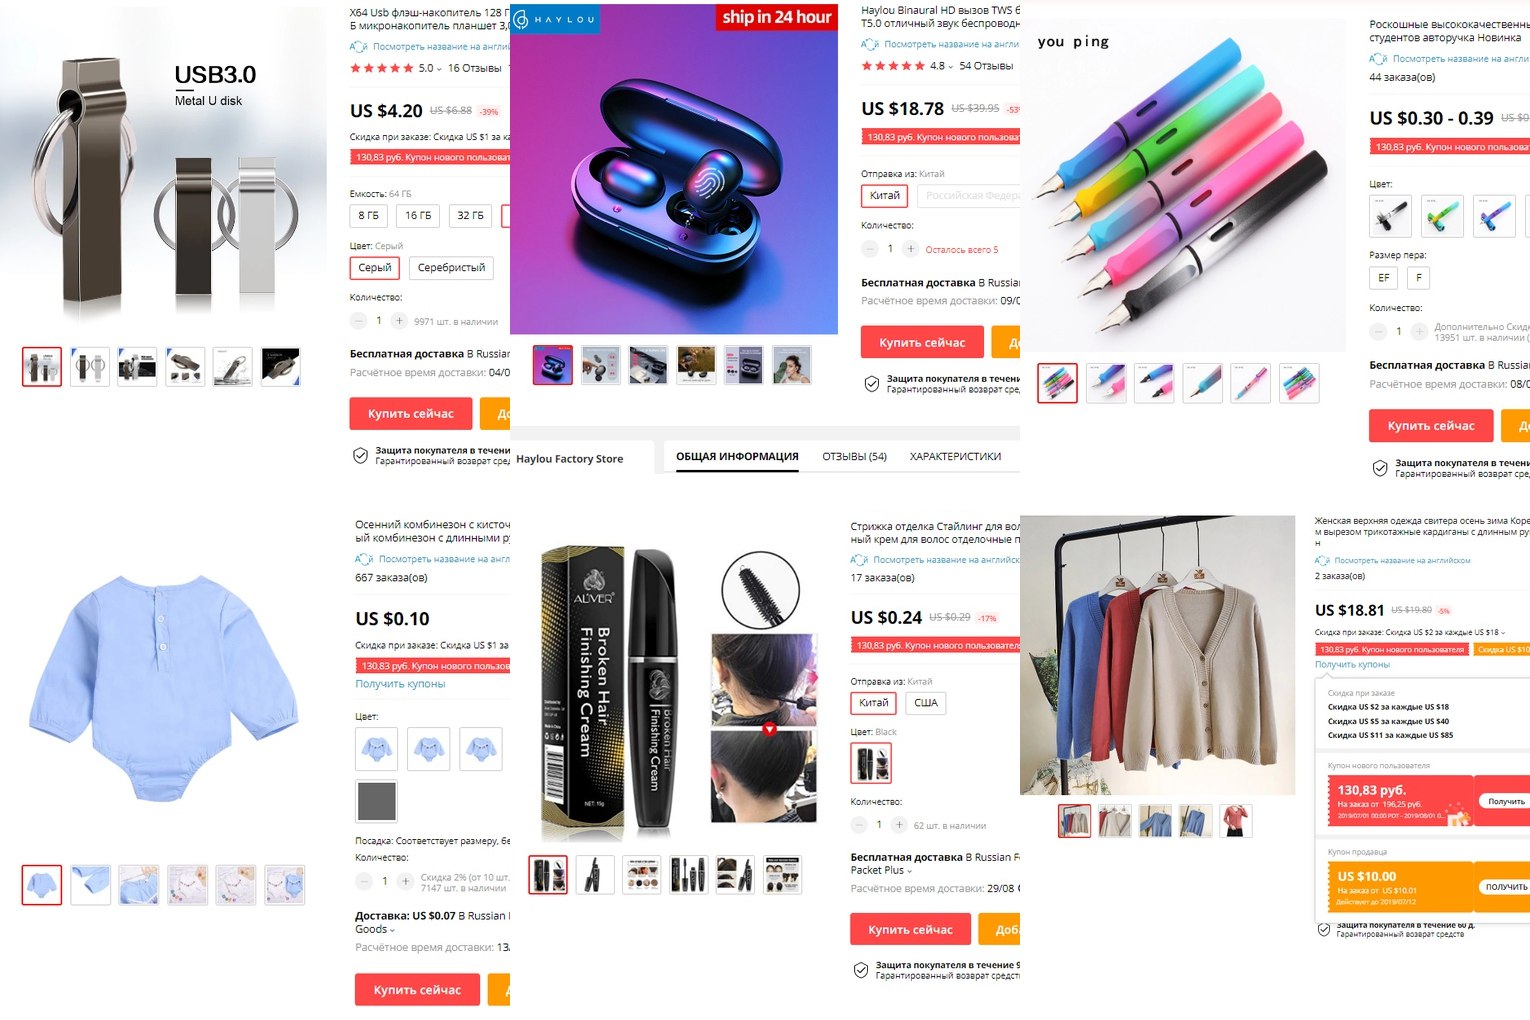Image resolution: width=1530 pixels, height=1020 pixels.
Task: Switch to ОТЗЫВЫ (54) tab
Action: pos(854,457)
